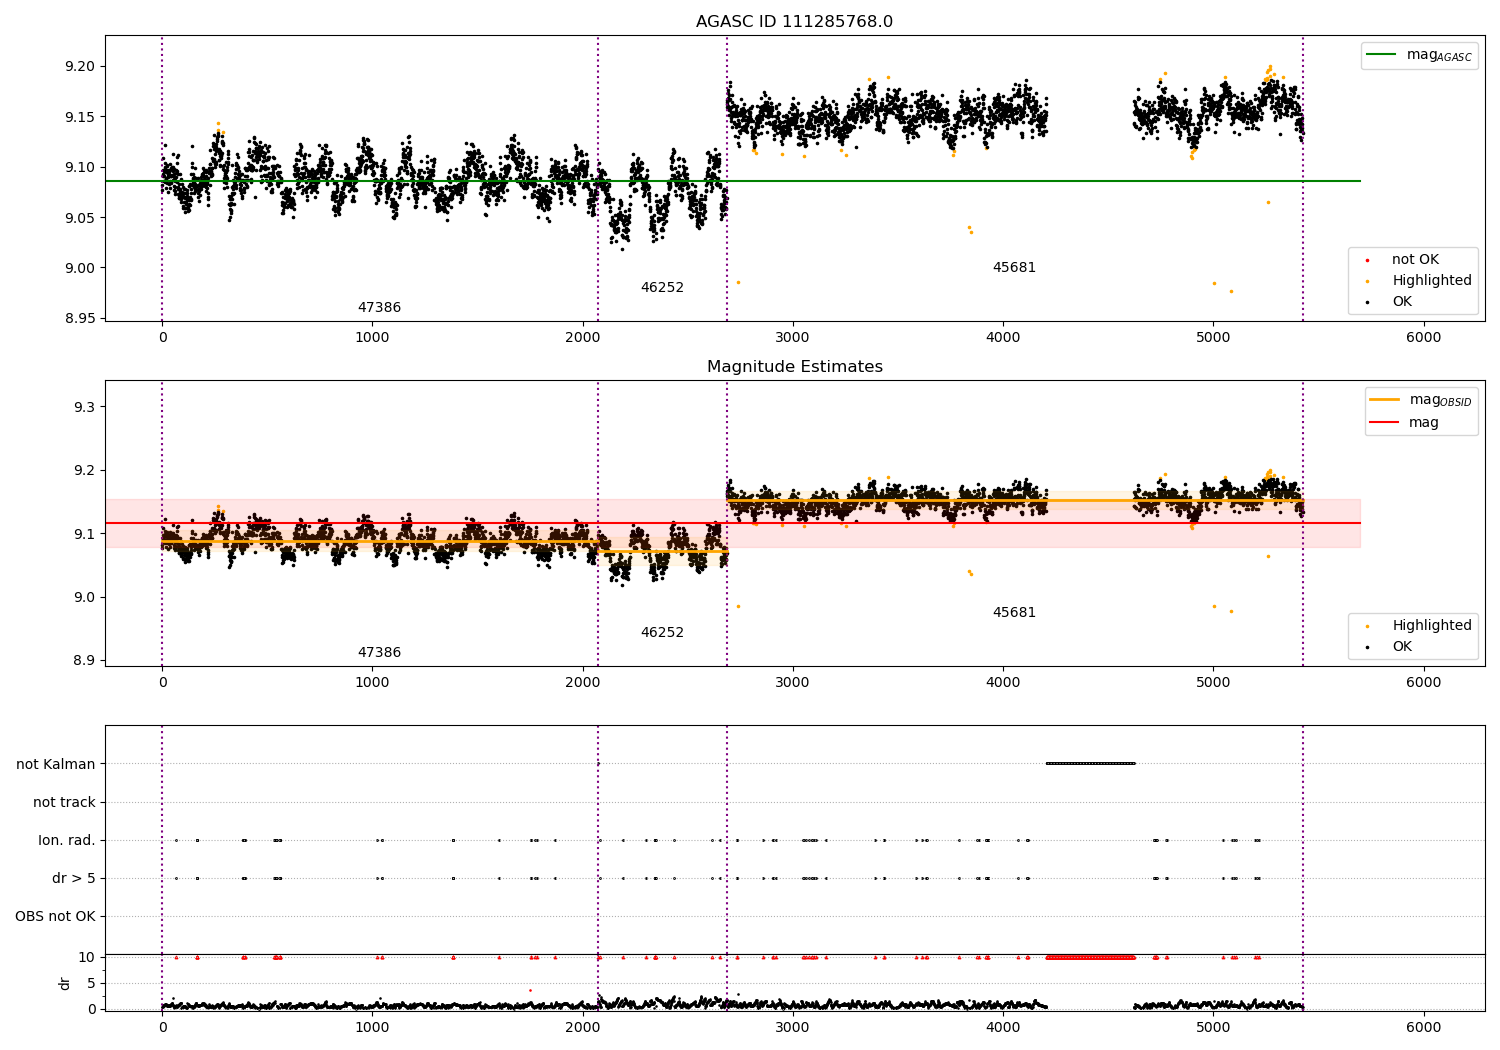Click the 3000 x-tick under the top plot

[793, 338]
